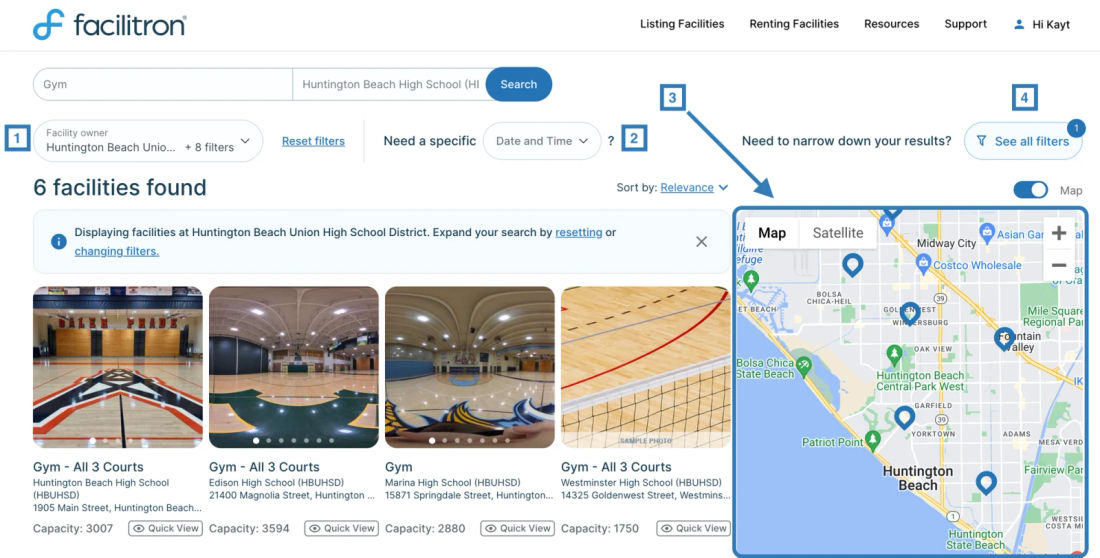The image size is (1100, 558).
Task: Open the Listing Facilities menu
Action: [682, 24]
